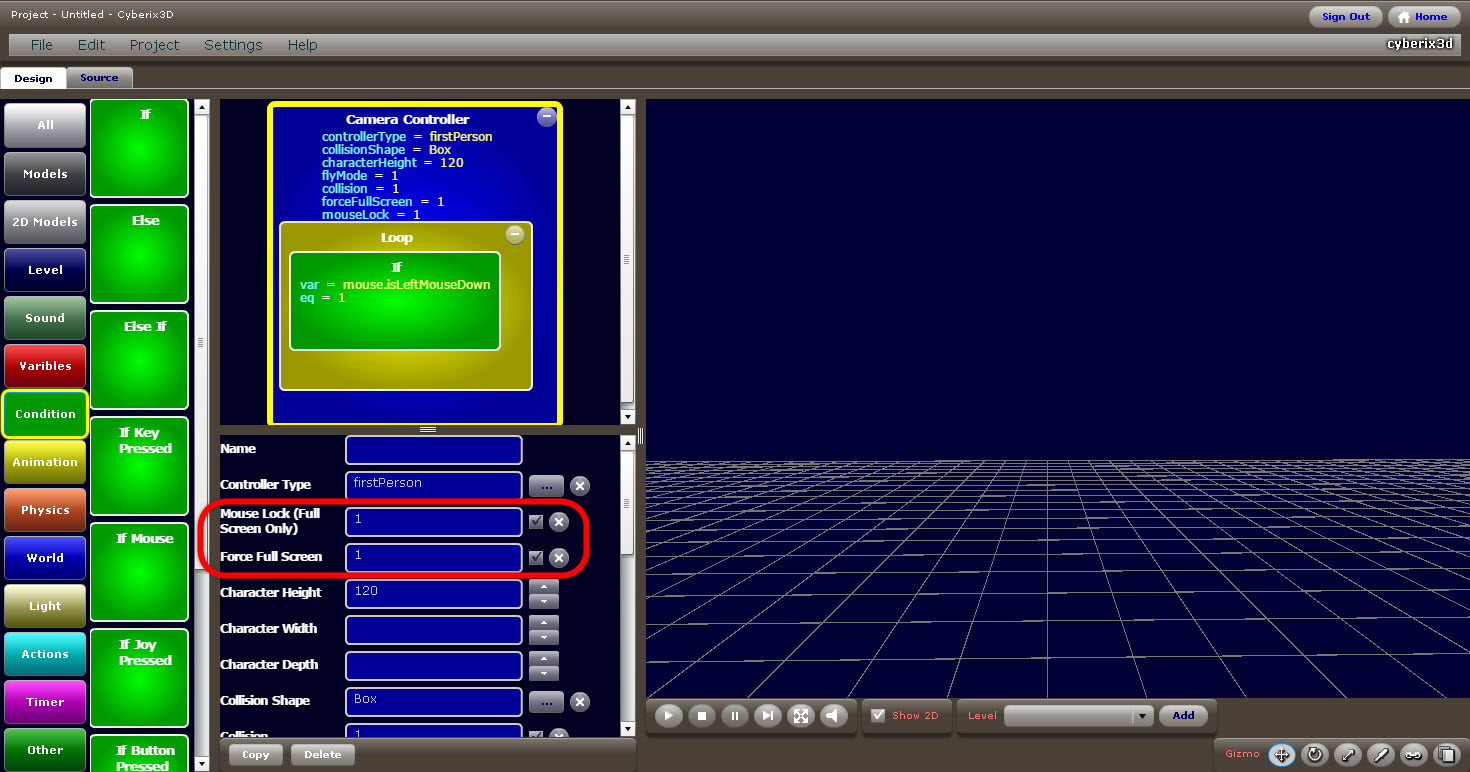Increase Character Depth value
The width and height of the screenshot is (1470, 772).
click(x=543, y=658)
